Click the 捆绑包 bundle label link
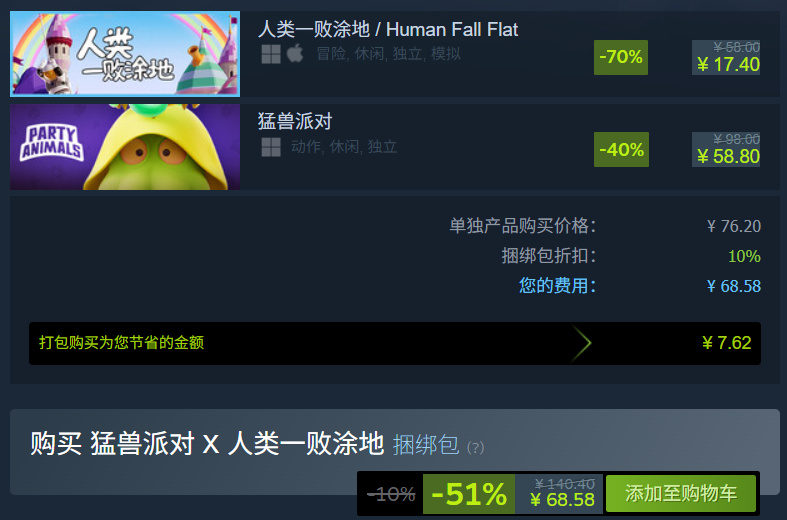Image resolution: width=787 pixels, height=520 pixels. coord(426,445)
